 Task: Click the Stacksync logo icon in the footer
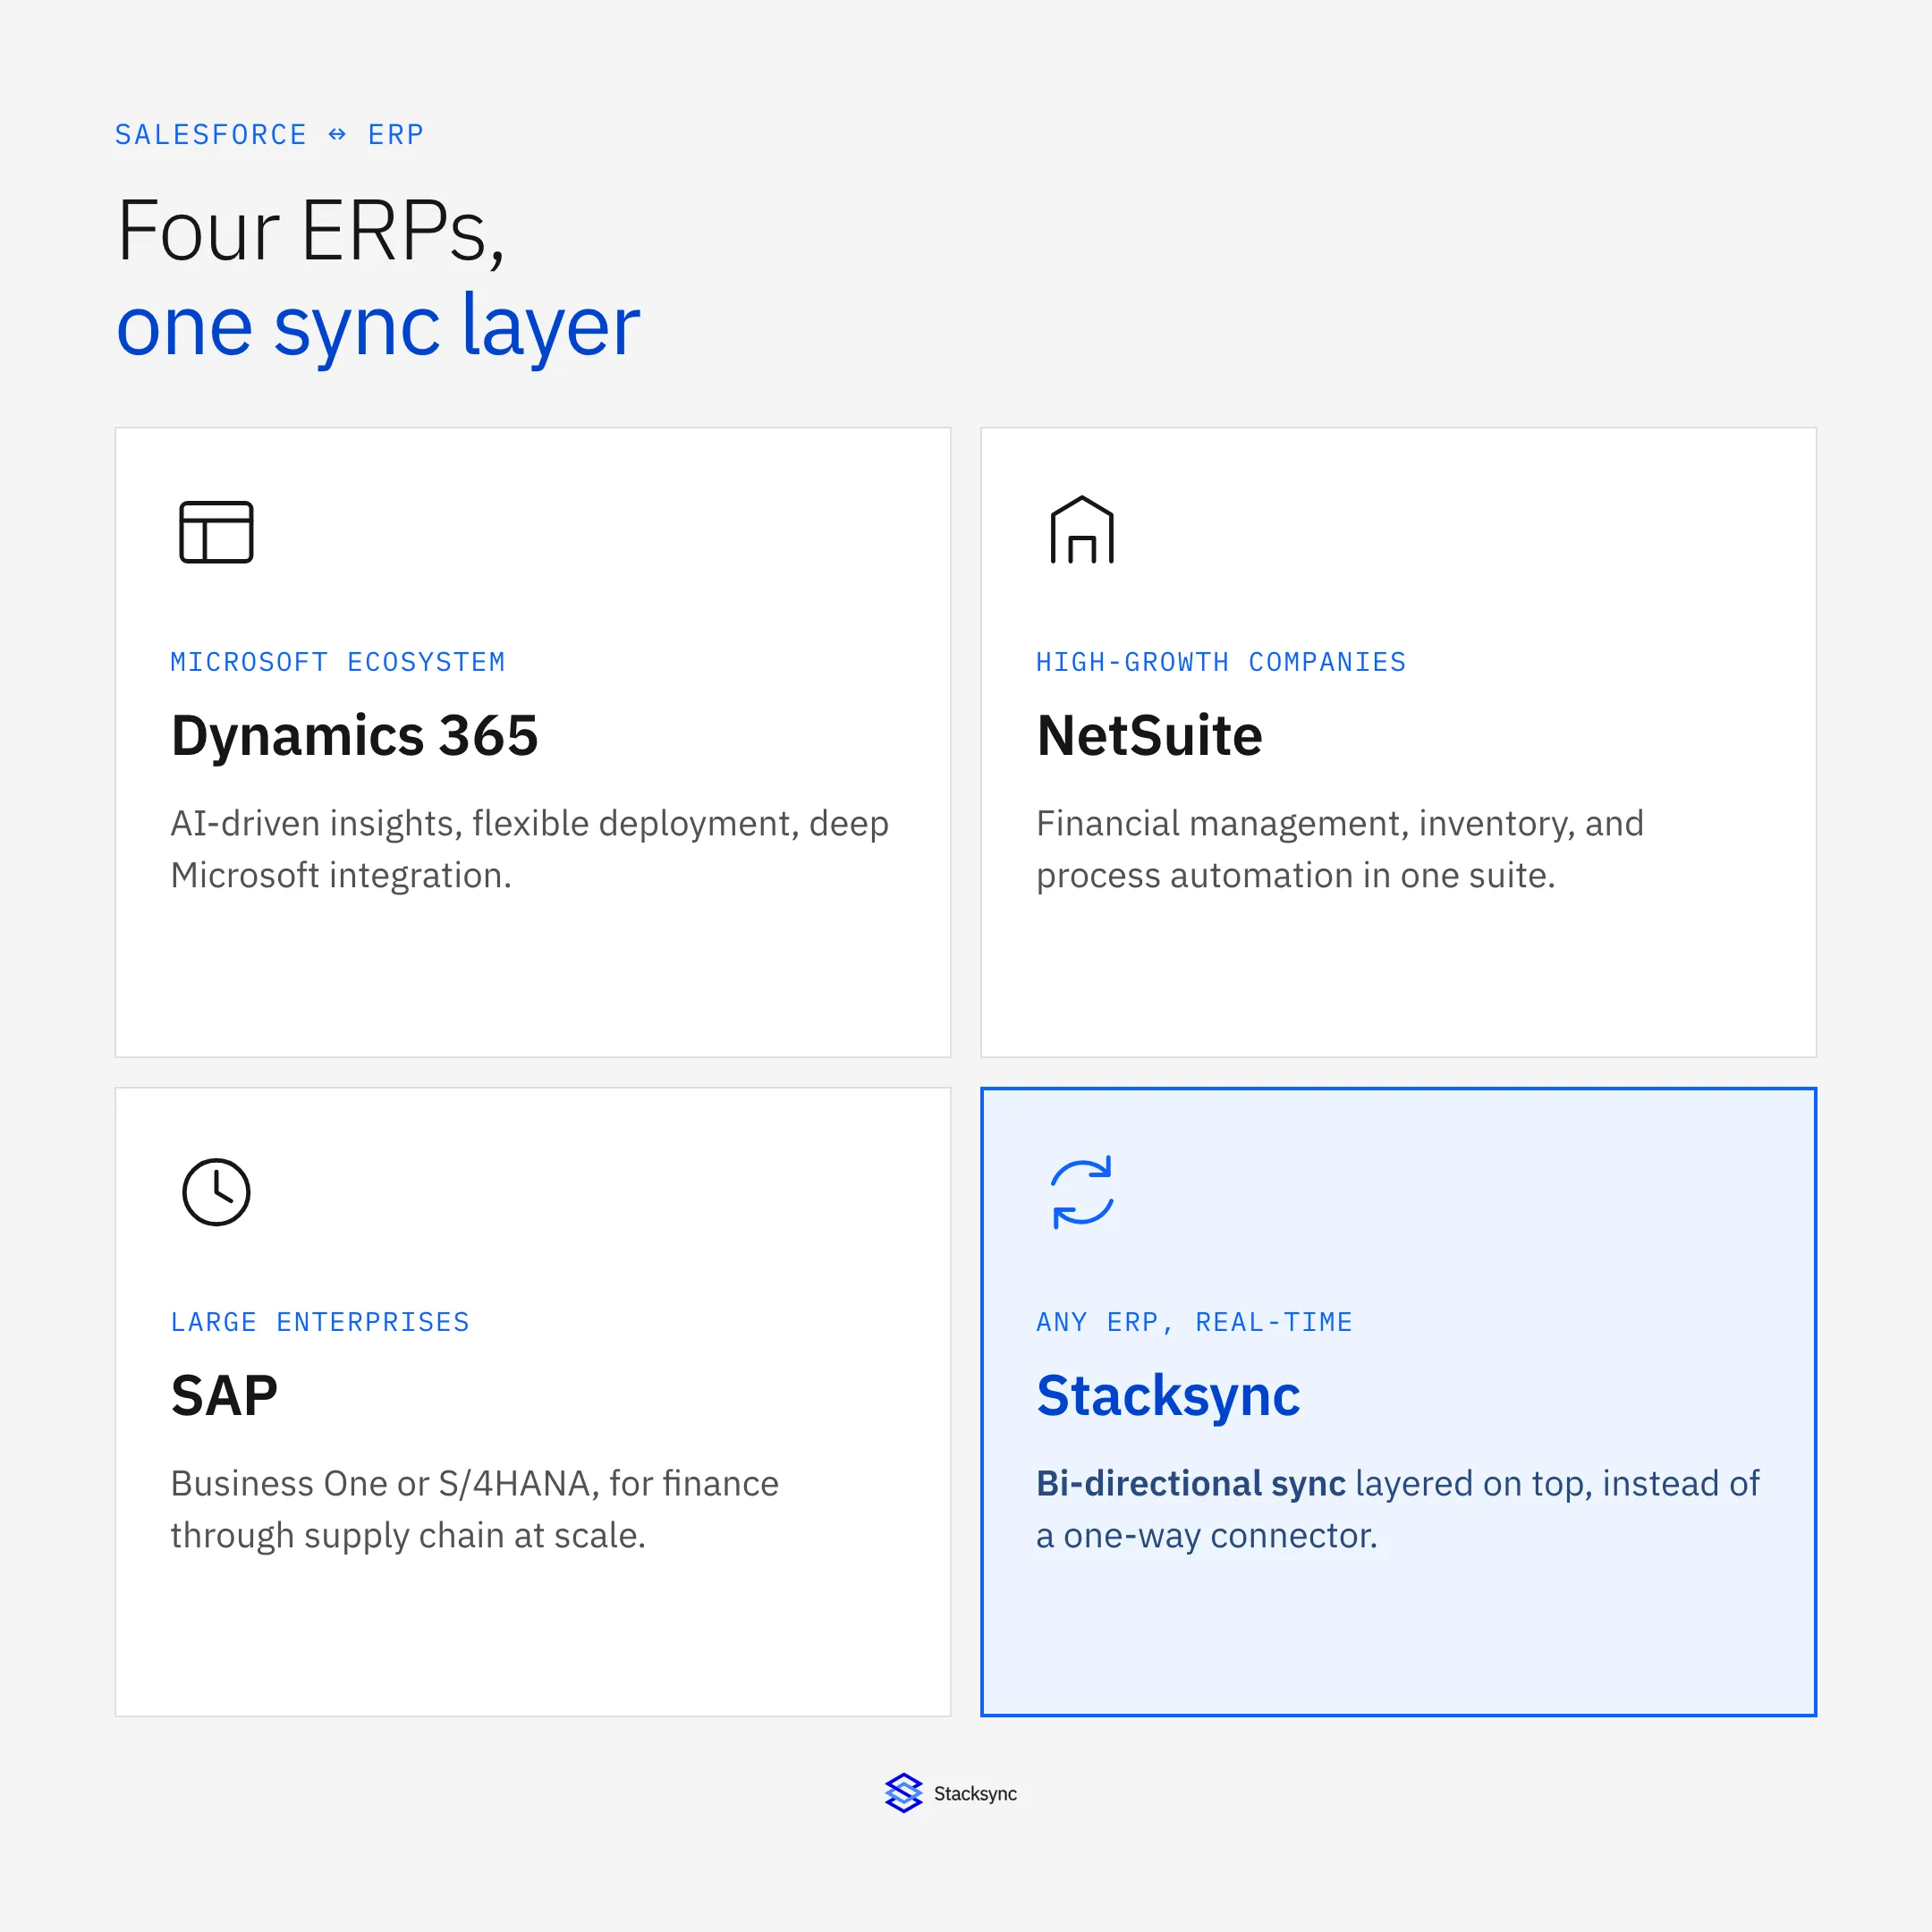click(x=903, y=1793)
